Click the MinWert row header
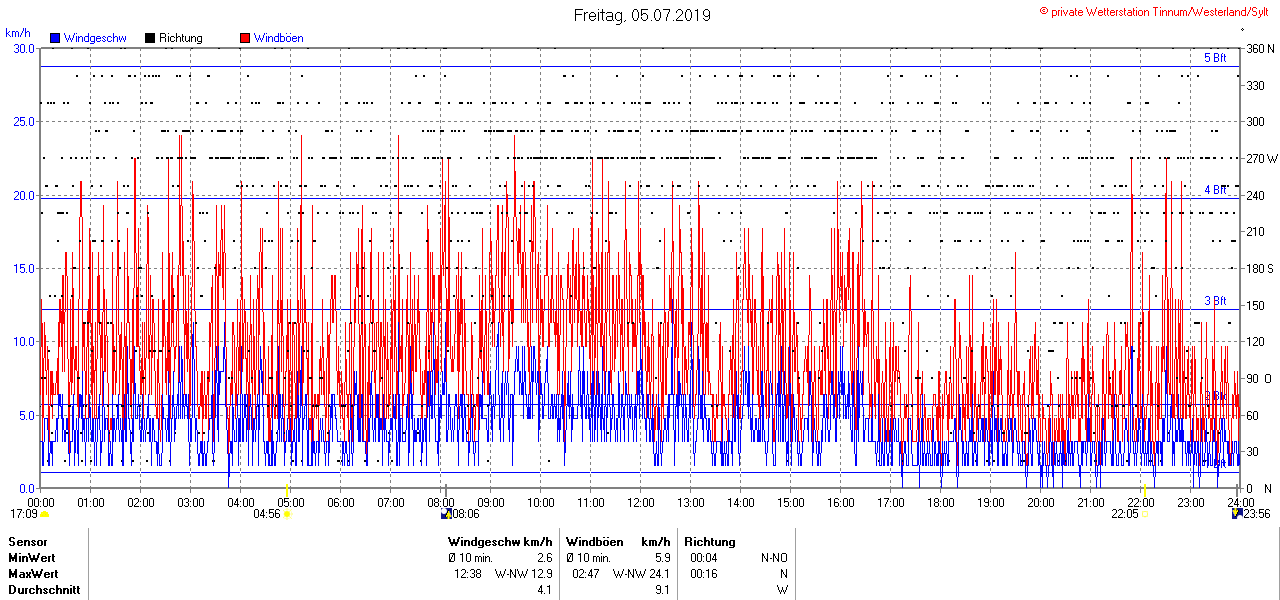Viewport: 1280px width, 600px height. [32, 557]
